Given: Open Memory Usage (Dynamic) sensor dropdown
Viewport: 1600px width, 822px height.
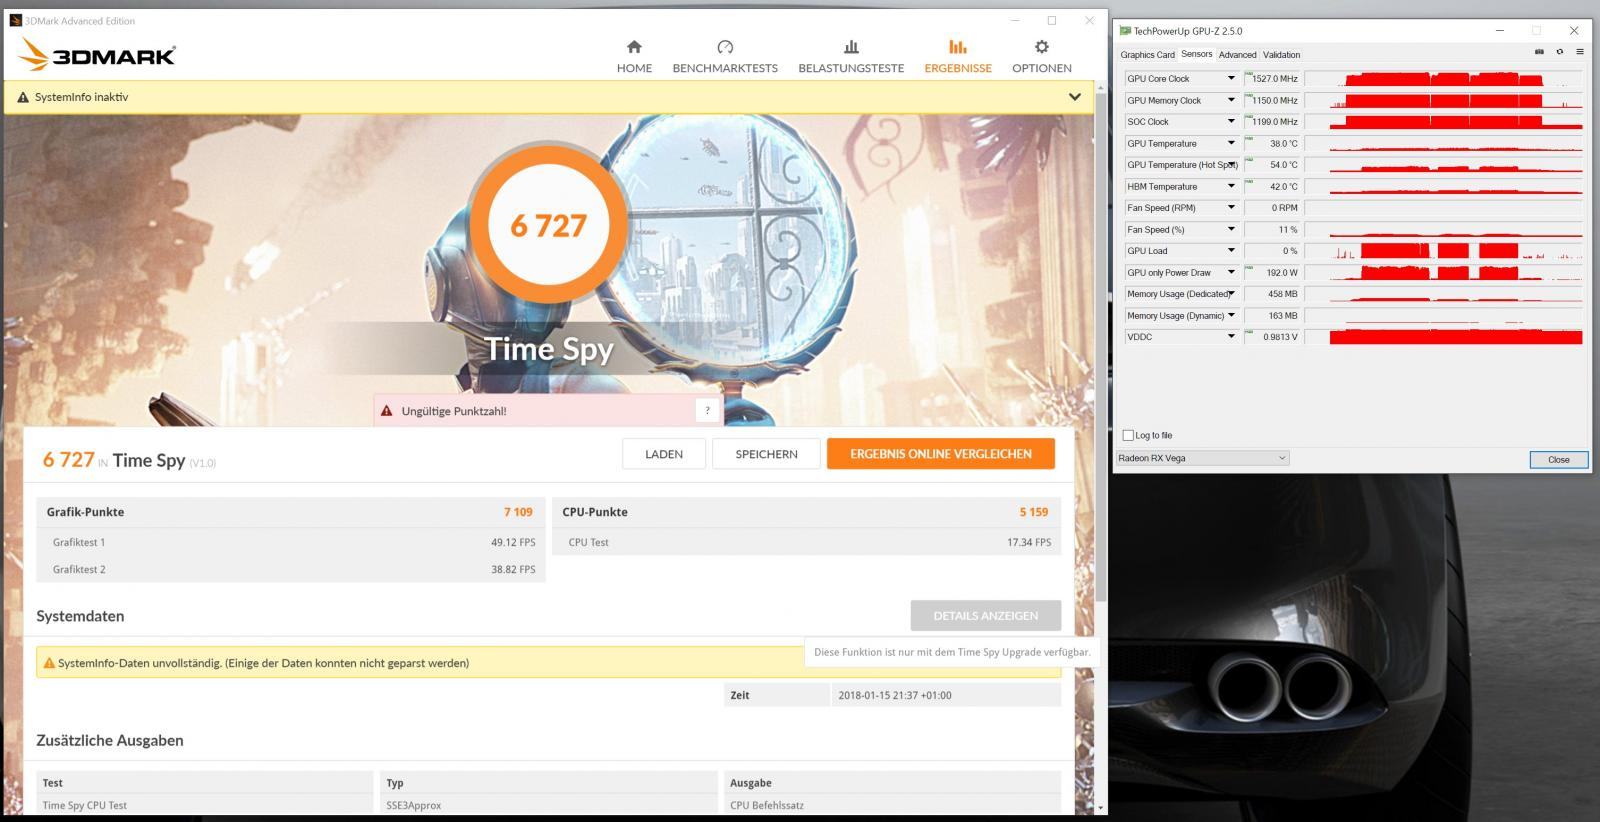Looking at the screenshot, I should click(1231, 315).
